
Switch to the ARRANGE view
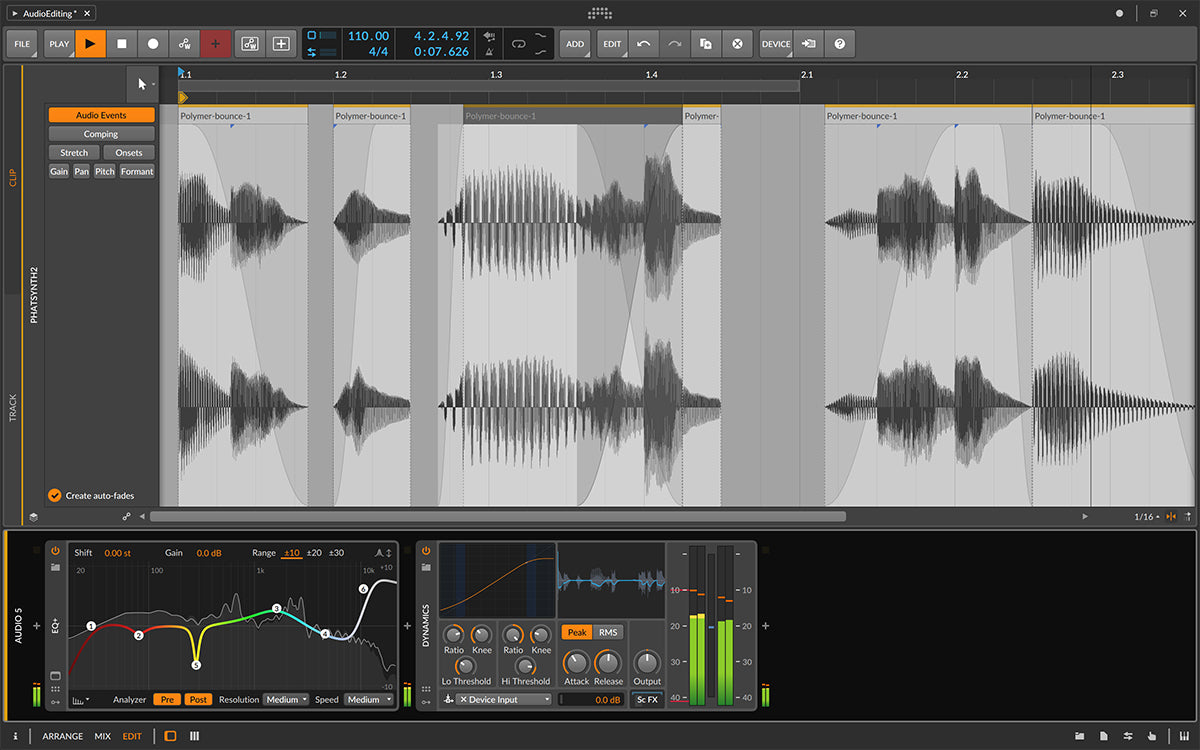63,736
